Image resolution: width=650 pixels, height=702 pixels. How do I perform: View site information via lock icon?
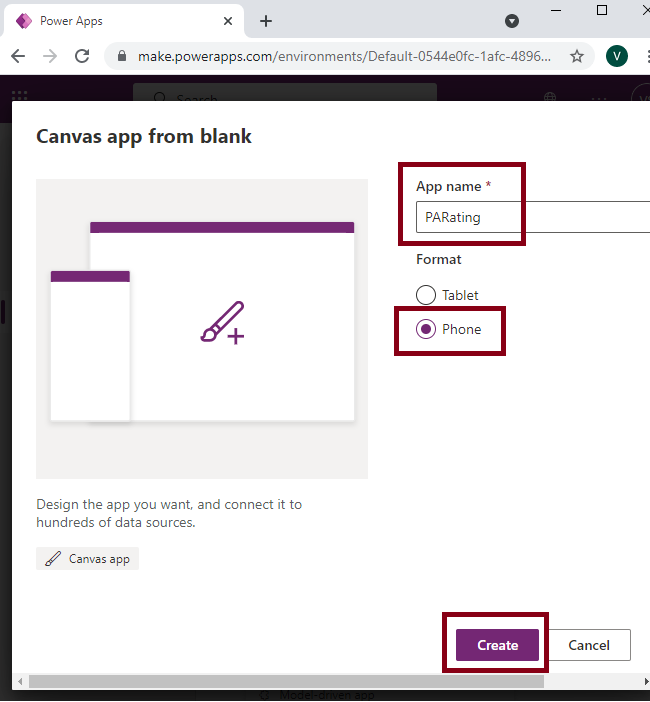(x=123, y=56)
